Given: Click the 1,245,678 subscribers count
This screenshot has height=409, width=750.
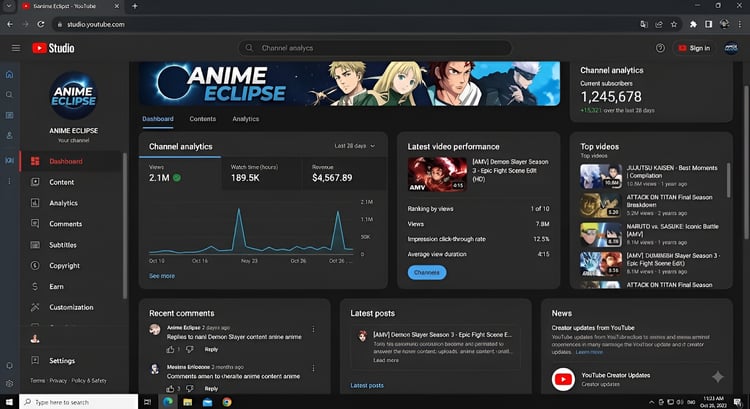Looking at the screenshot, I should 611,97.
